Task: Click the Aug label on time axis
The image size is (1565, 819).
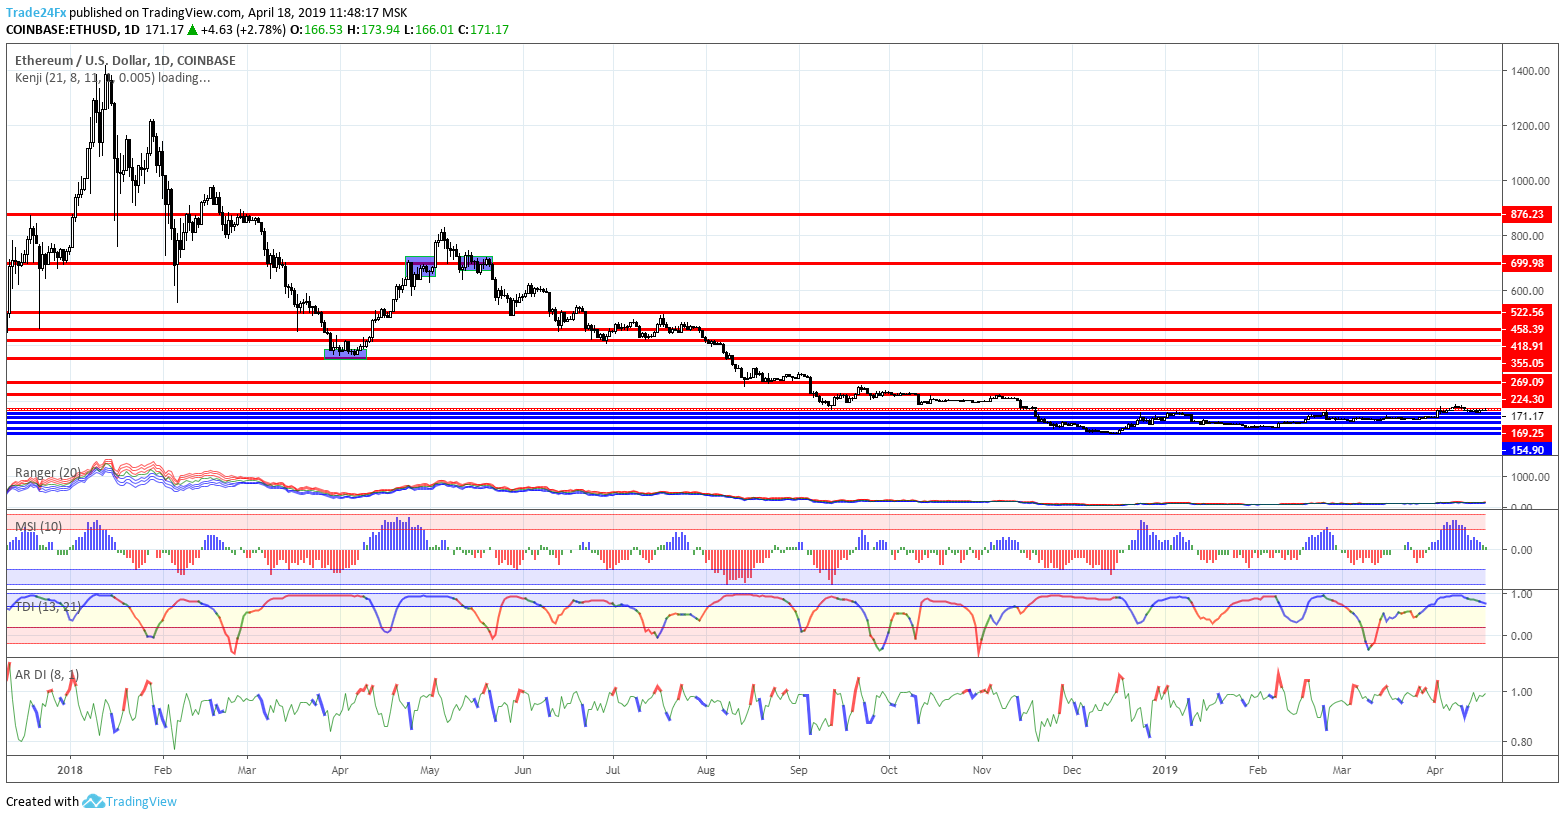Action: pos(706,770)
